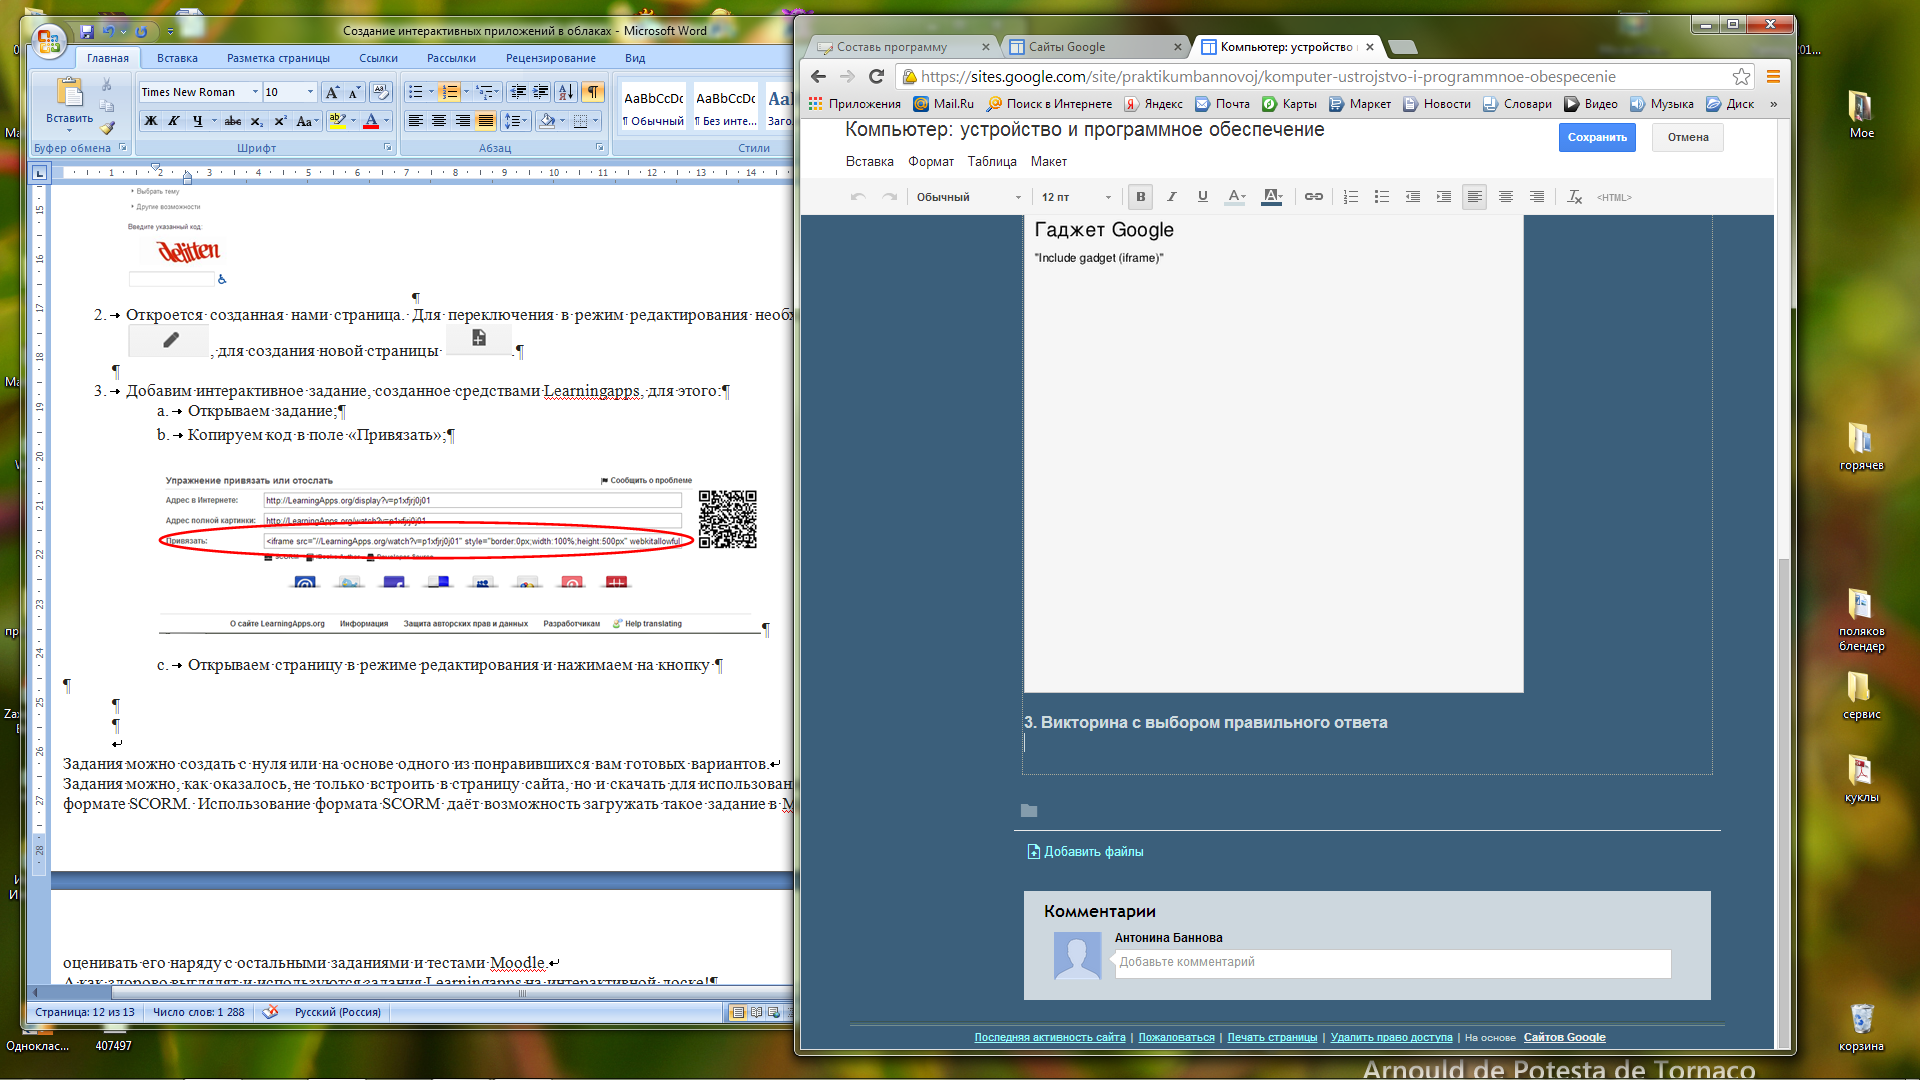
Task: Open Word font size 10 dropdown
Action: click(310, 92)
